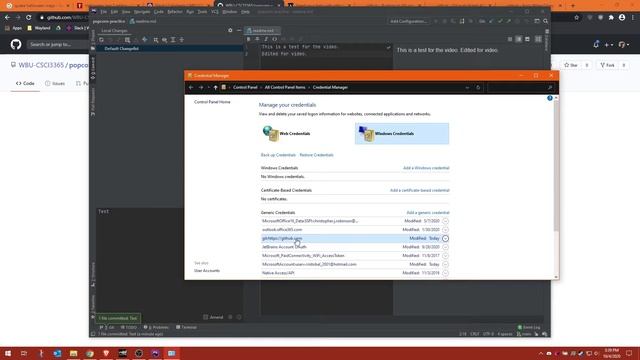The width and height of the screenshot is (640, 360).
Task: Select the Windows Credentials vault
Action: 402,133
